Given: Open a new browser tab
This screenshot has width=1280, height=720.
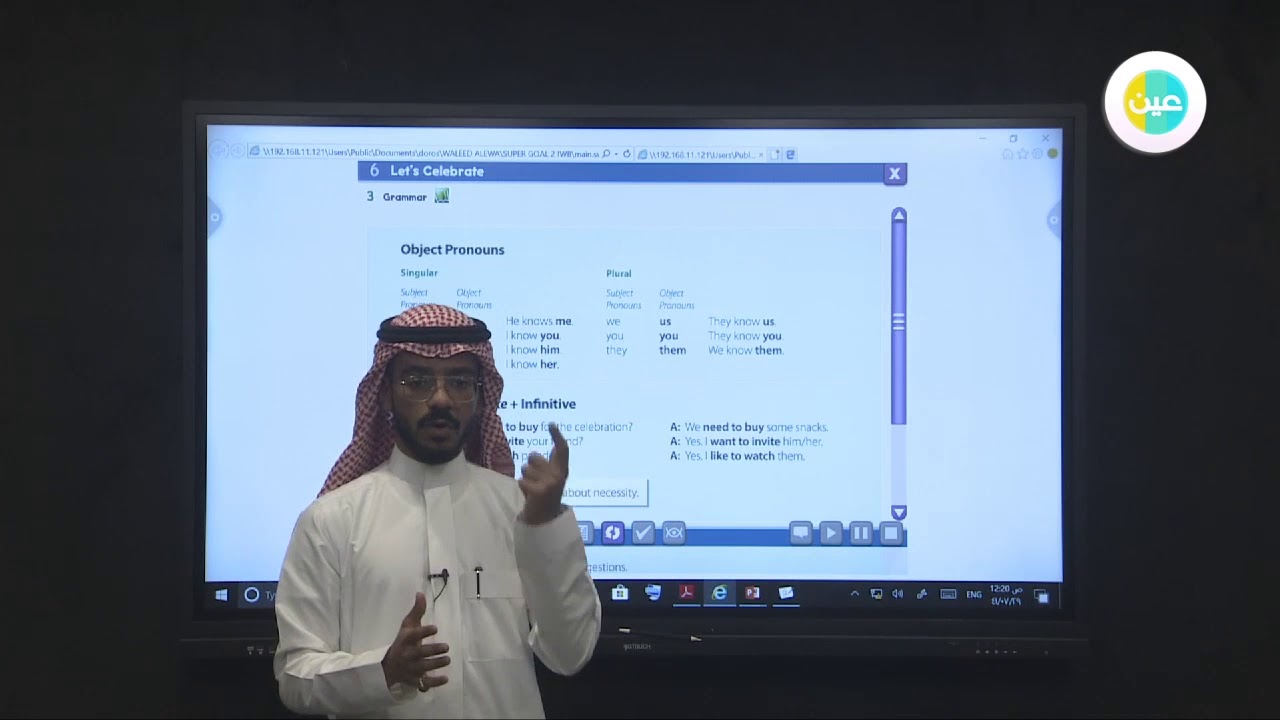Looking at the screenshot, I should 777,155.
